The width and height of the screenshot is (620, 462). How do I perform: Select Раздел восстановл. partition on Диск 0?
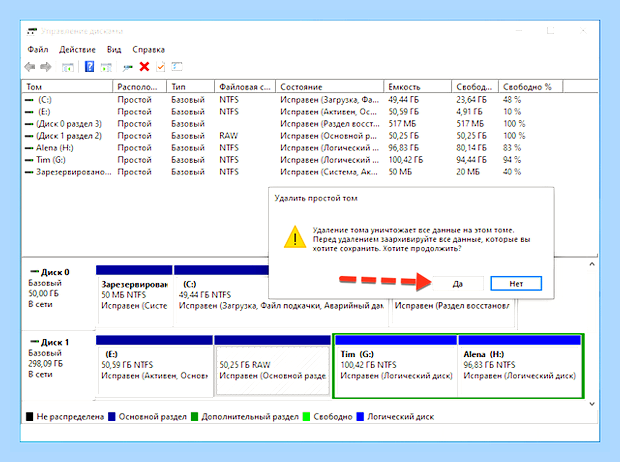click(453, 306)
